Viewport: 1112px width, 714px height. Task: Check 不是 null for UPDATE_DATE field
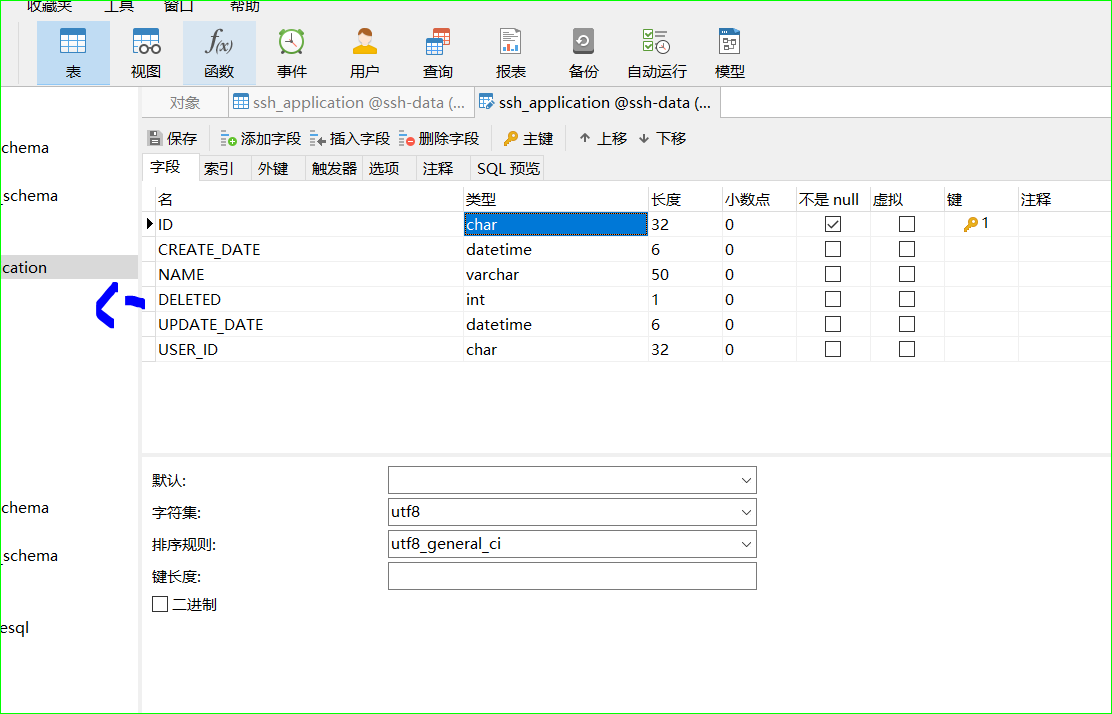point(833,324)
